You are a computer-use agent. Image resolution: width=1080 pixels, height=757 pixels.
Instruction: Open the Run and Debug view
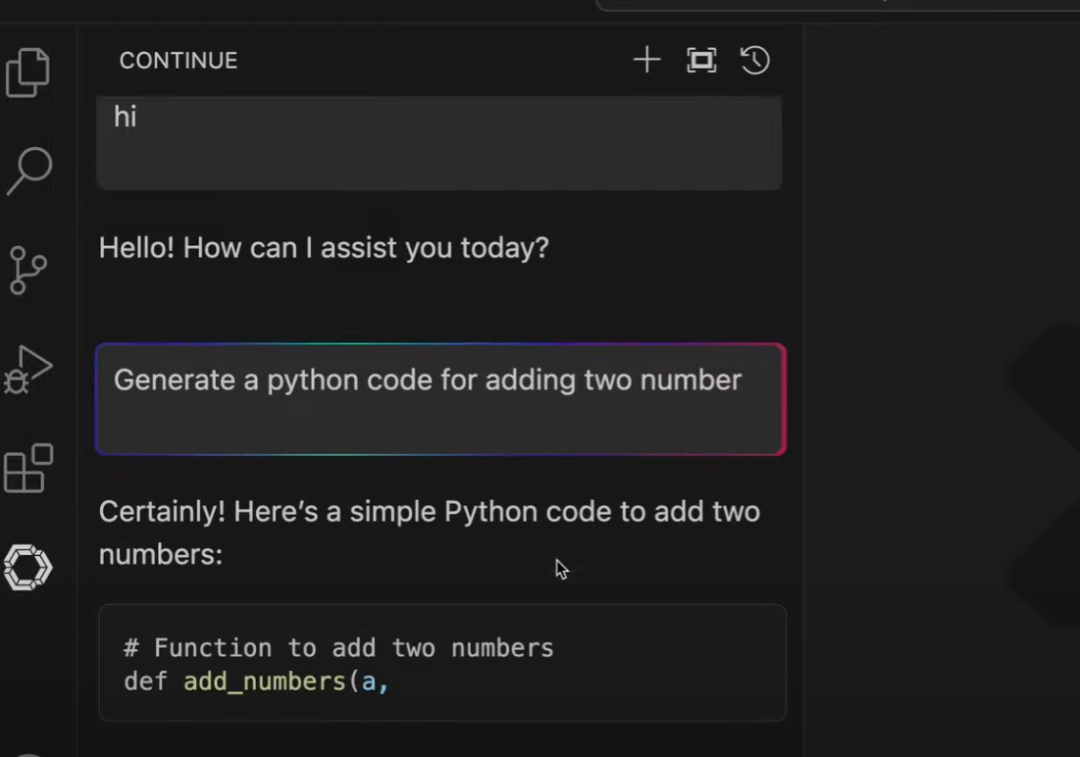(x=28, y=369)
